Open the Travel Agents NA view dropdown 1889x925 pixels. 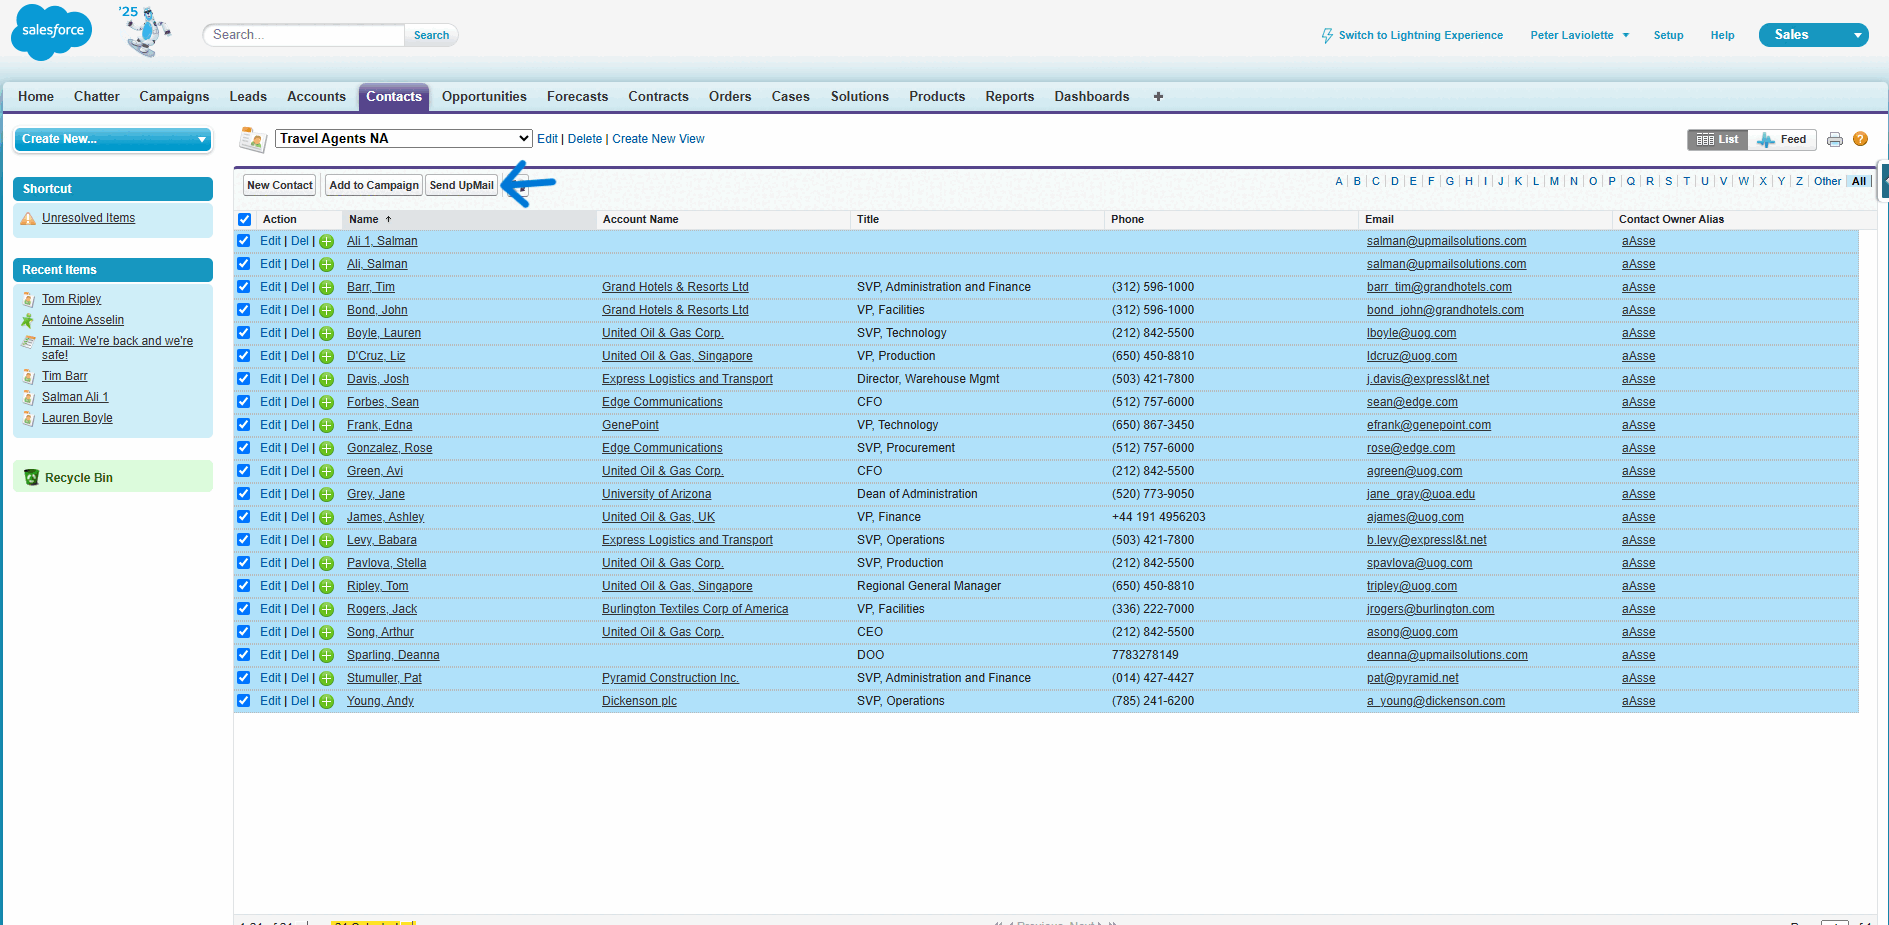(x=404, y=139)
